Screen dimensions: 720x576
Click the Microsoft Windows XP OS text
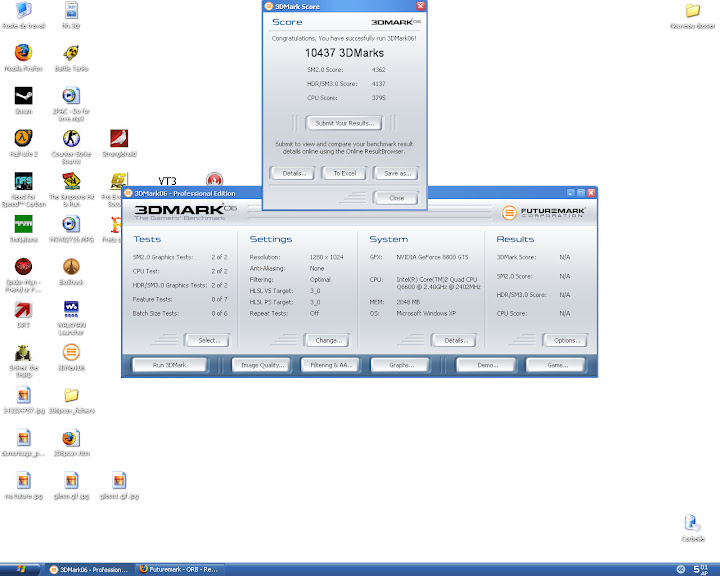[426, 313]
